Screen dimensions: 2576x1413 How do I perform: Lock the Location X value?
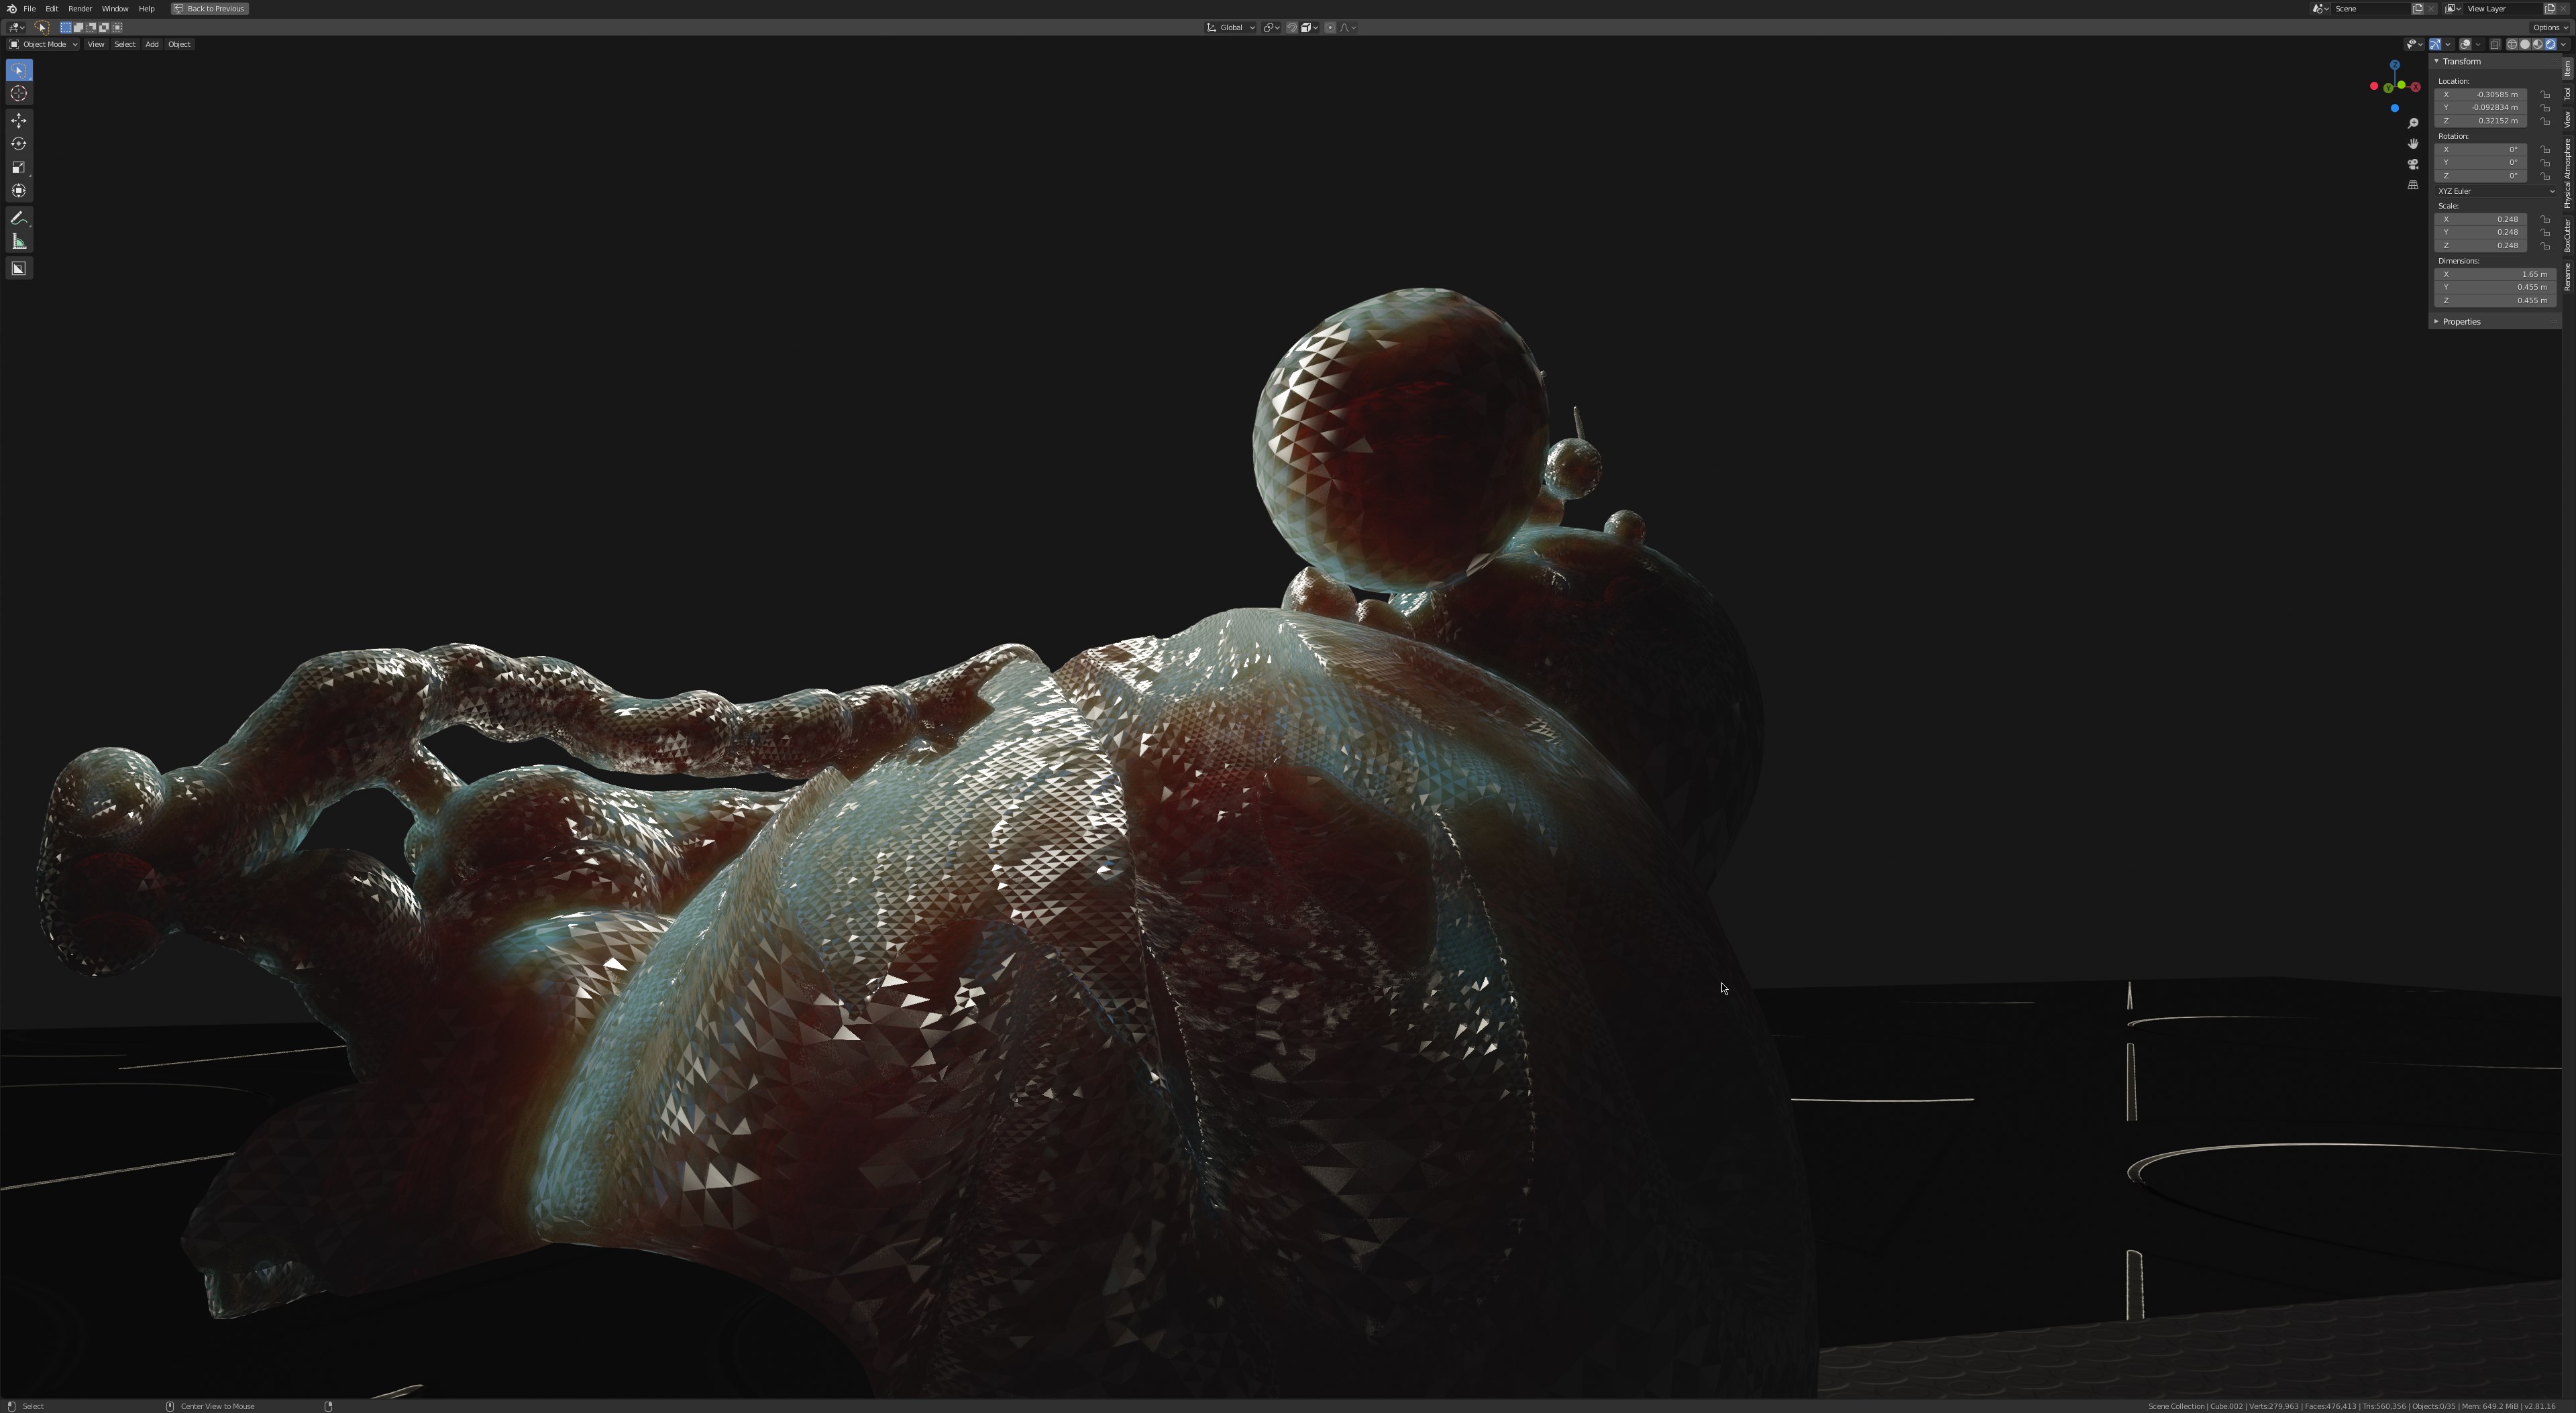[x=2545, y=95]
